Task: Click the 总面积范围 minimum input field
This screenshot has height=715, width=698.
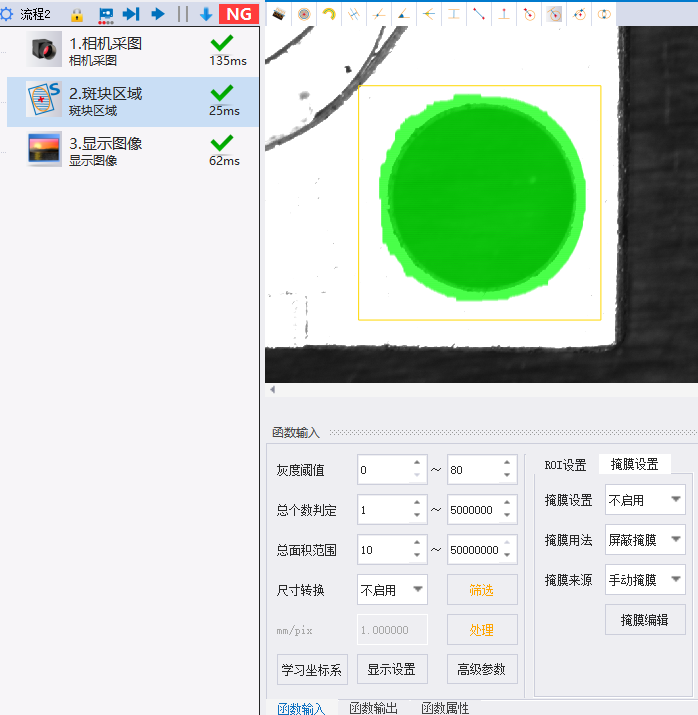Action: pyautogui.click(x=384, y=549)
